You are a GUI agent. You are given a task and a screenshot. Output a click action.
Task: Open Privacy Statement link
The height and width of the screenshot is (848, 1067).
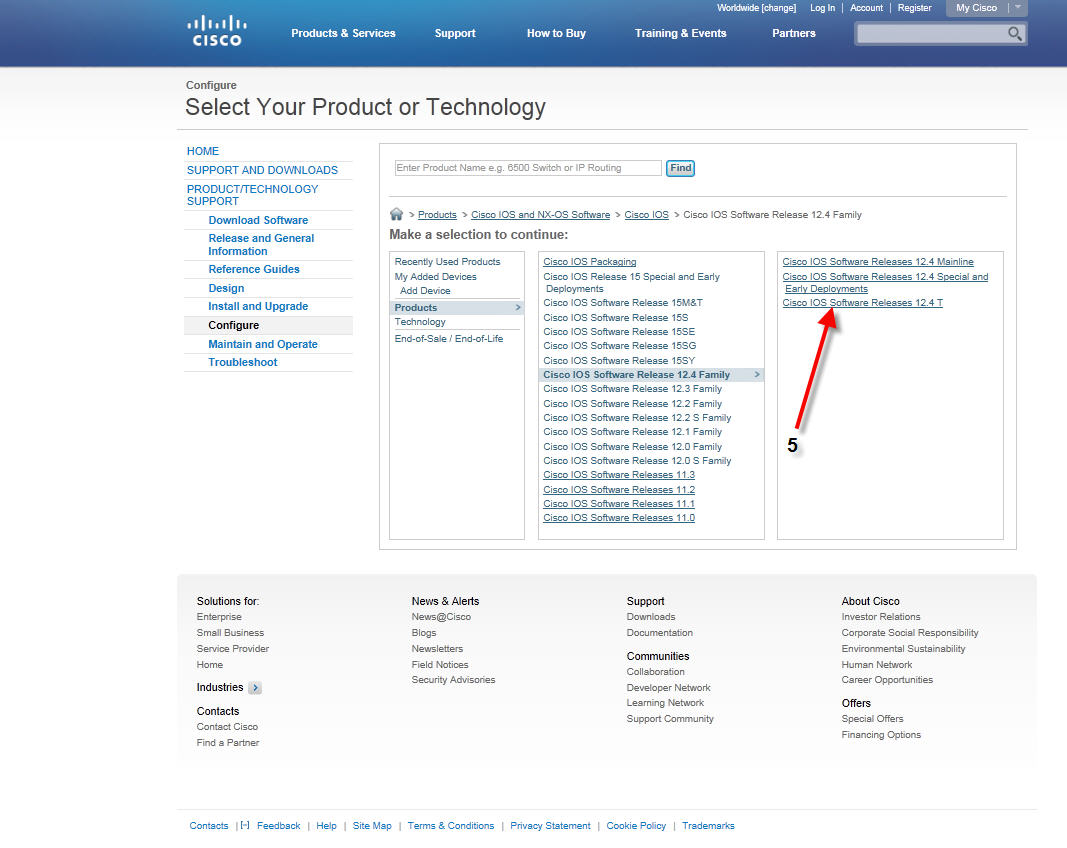(551, 826)
